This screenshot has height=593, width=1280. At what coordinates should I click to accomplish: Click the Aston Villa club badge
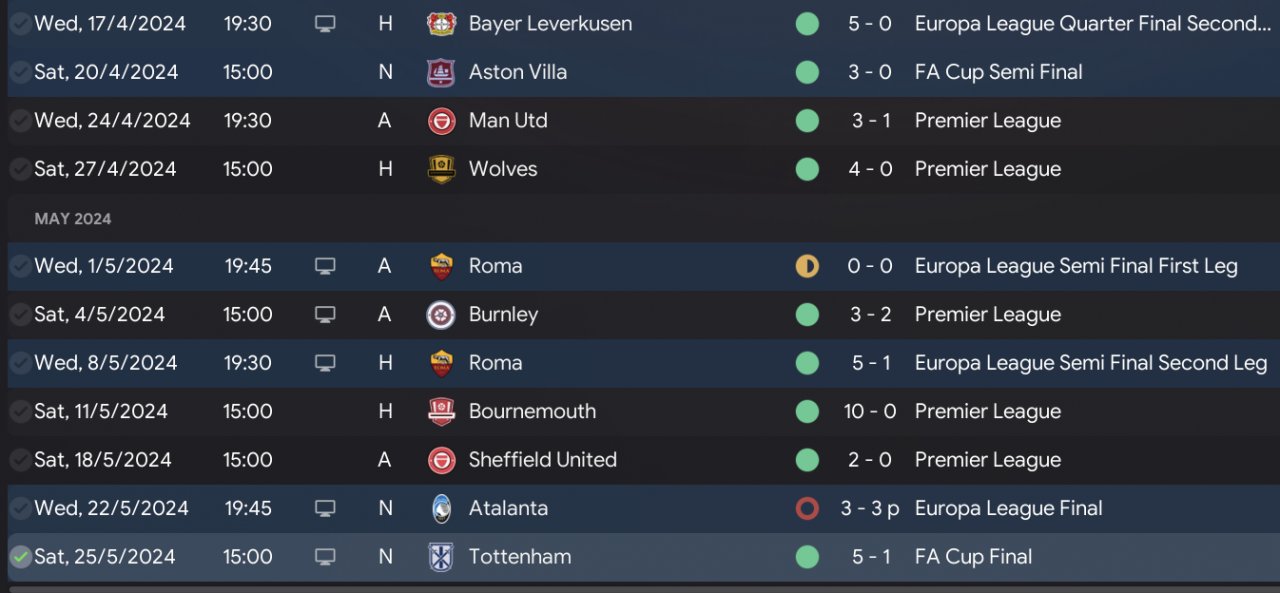point(441,72)
